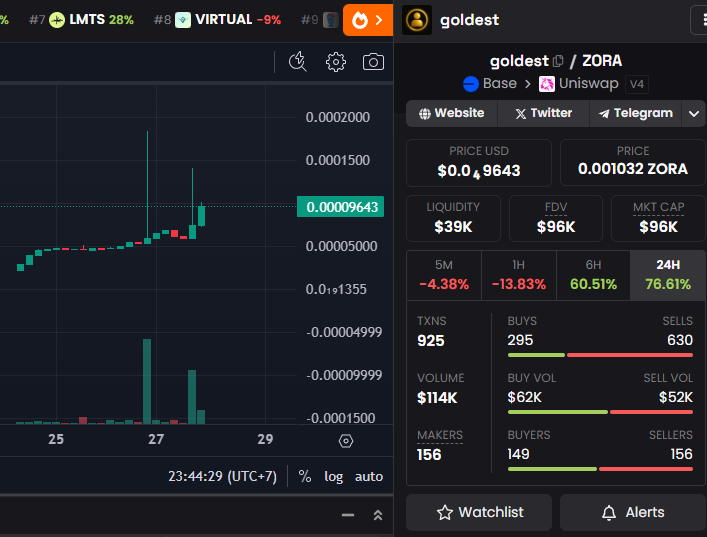This screenshot has width=707, height=537.
Task: Click the buy vol versus sell vol bar
Action: coord(600,412)
